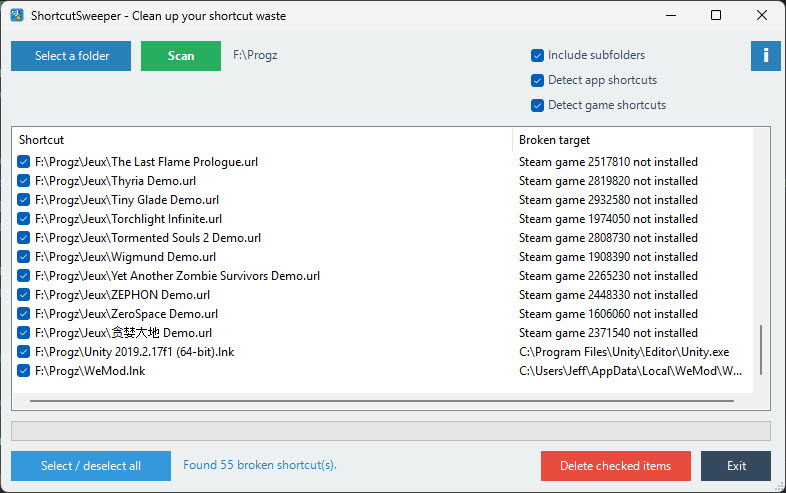Toggle the Include subfolders checkbox

pyautogui.click(x=538, y=55)
